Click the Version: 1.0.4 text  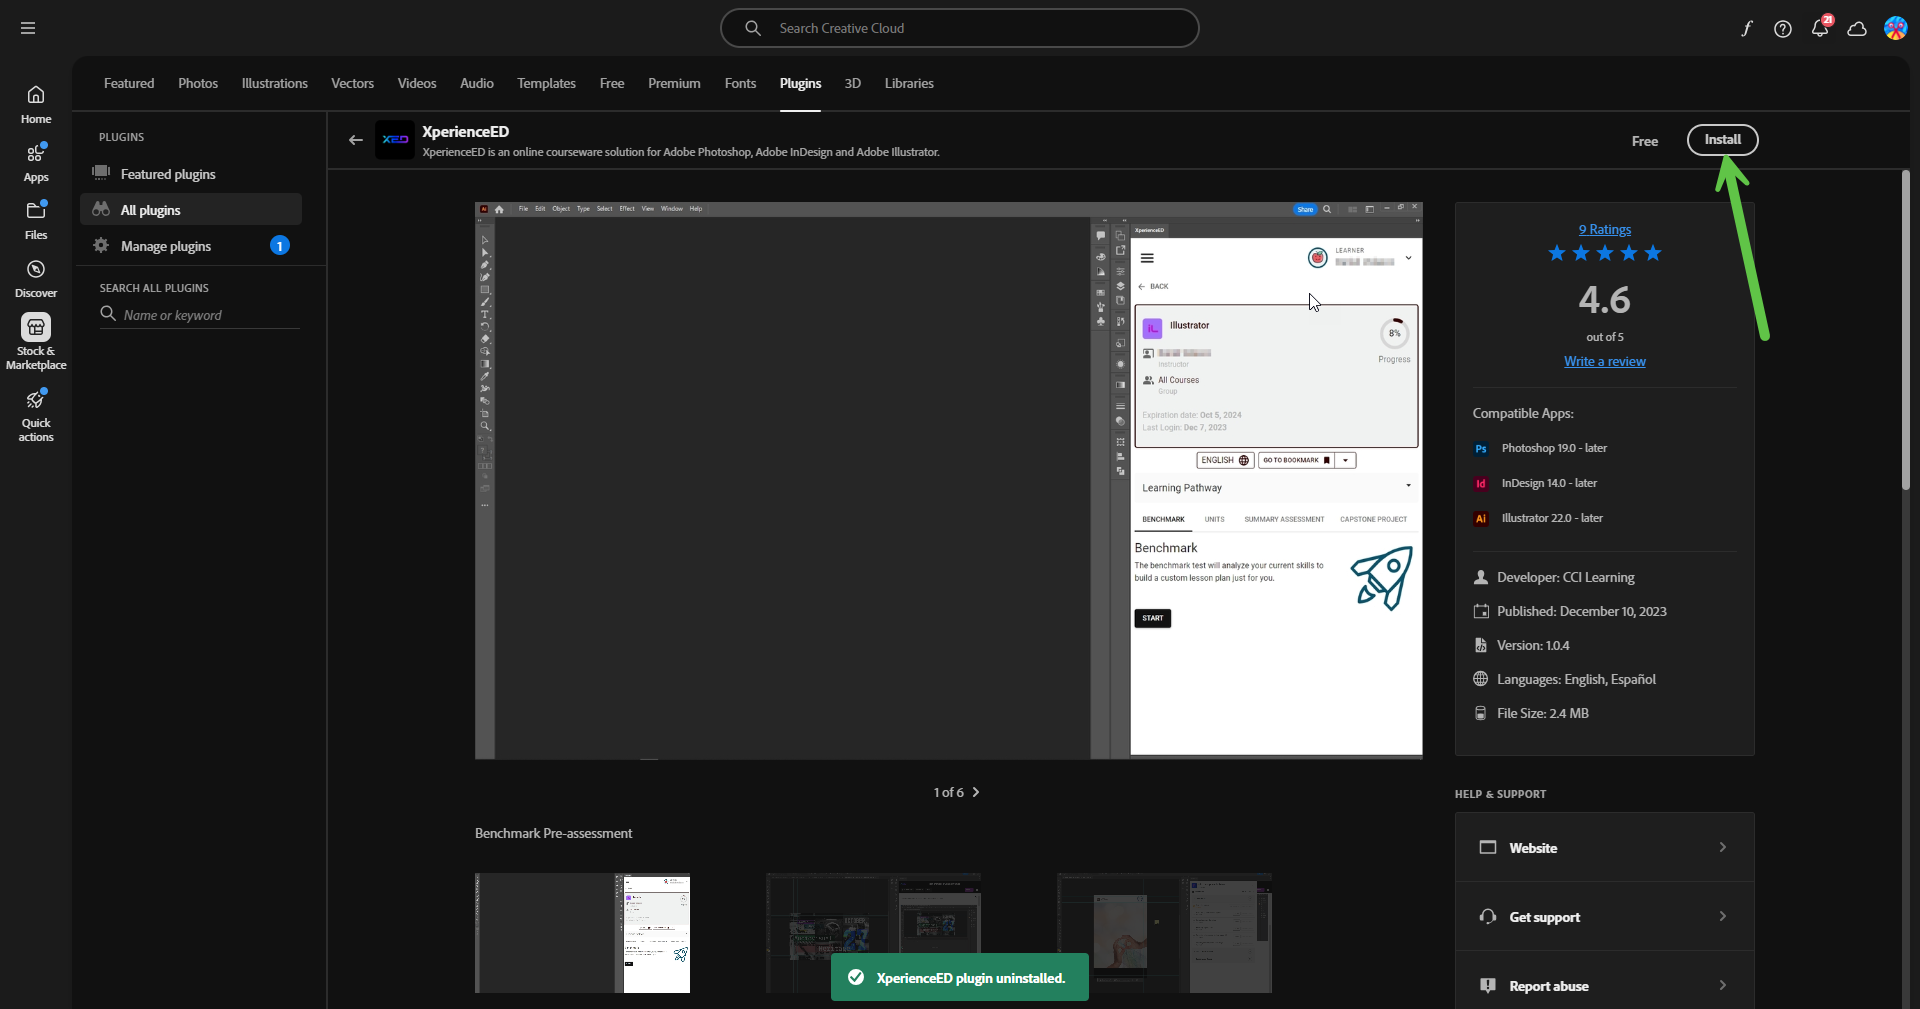tap(1533, 645)
